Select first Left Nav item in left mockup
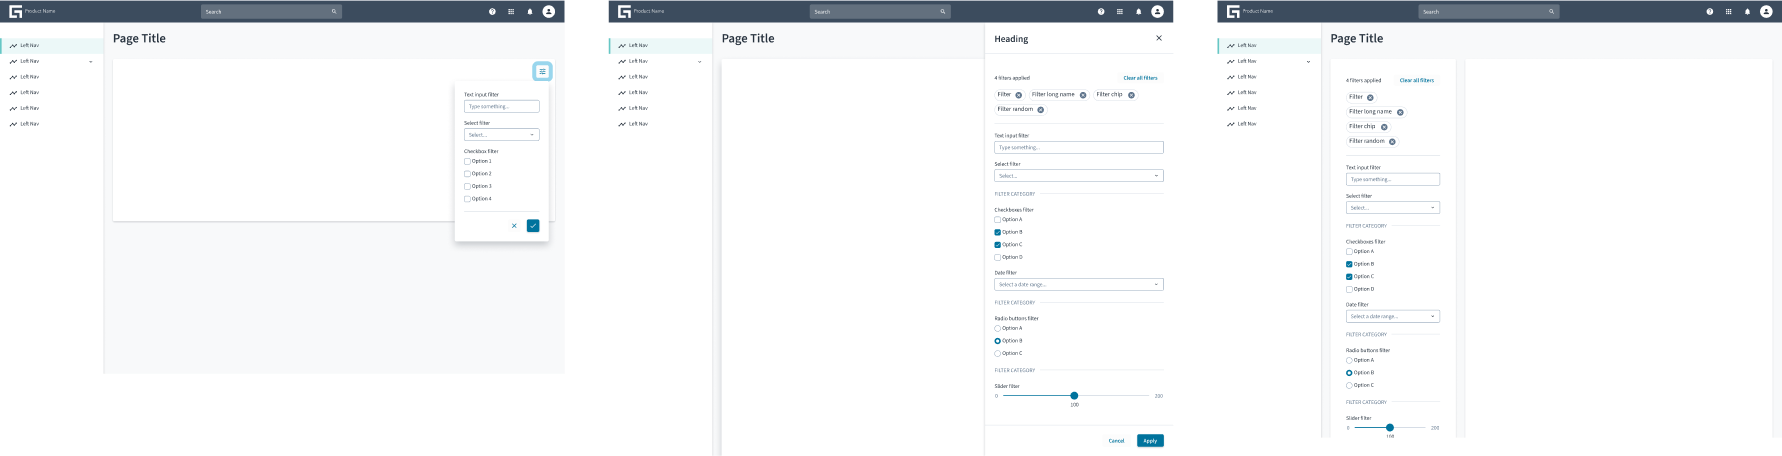The height and width of the screenshot is (456, 1782). click(52, 45)
